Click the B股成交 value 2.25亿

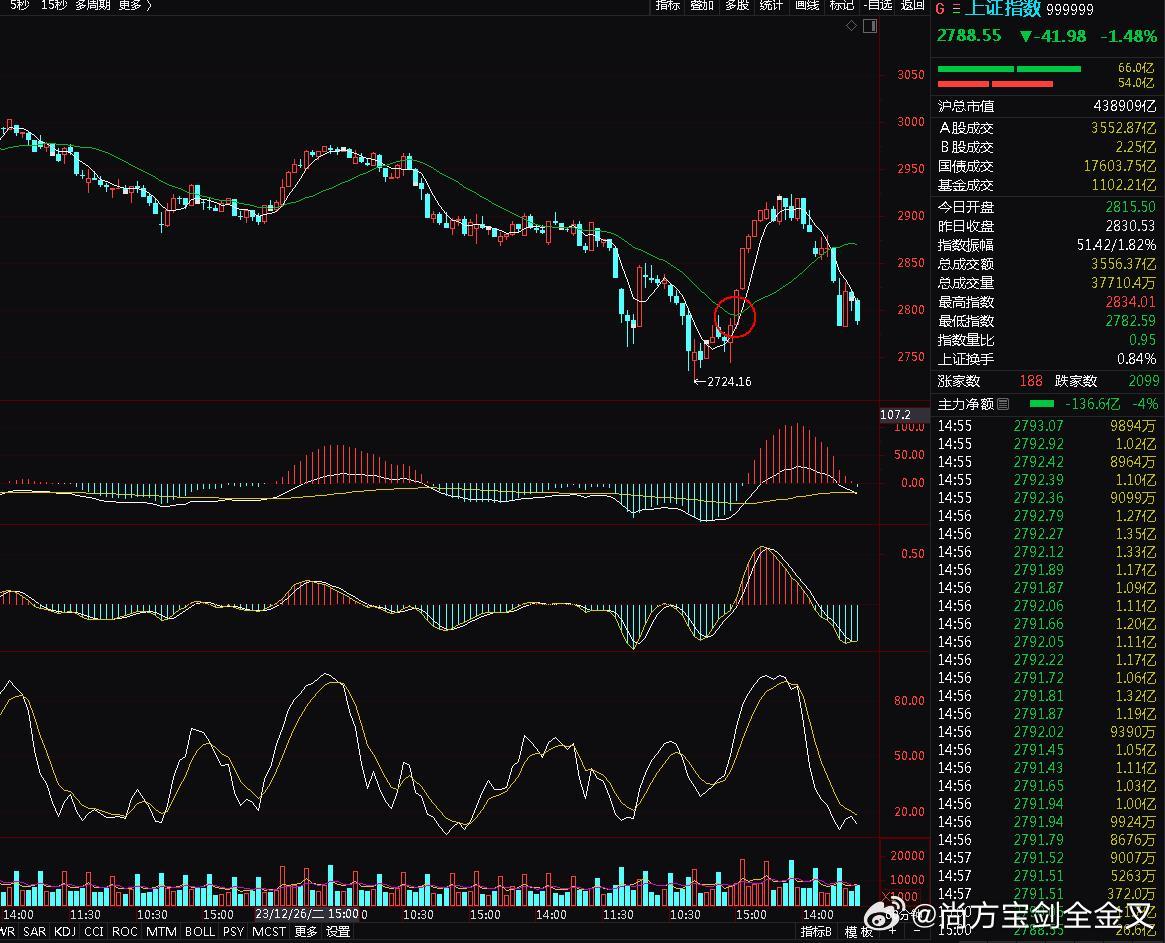1135,147
